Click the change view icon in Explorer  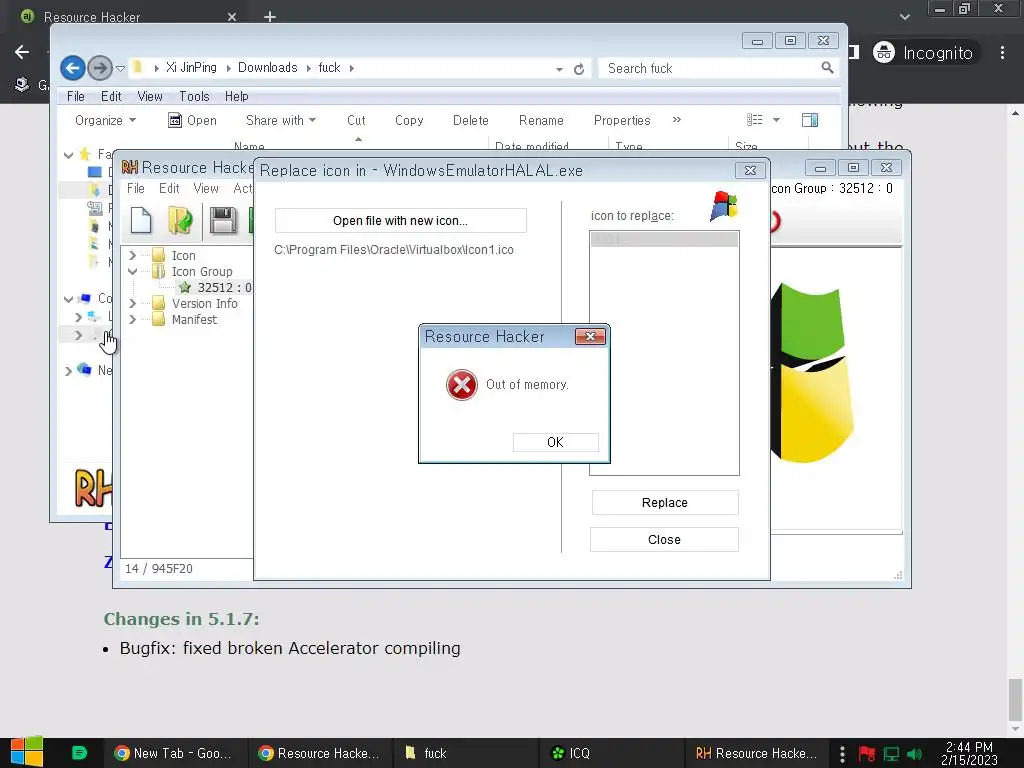click(755, 120)
